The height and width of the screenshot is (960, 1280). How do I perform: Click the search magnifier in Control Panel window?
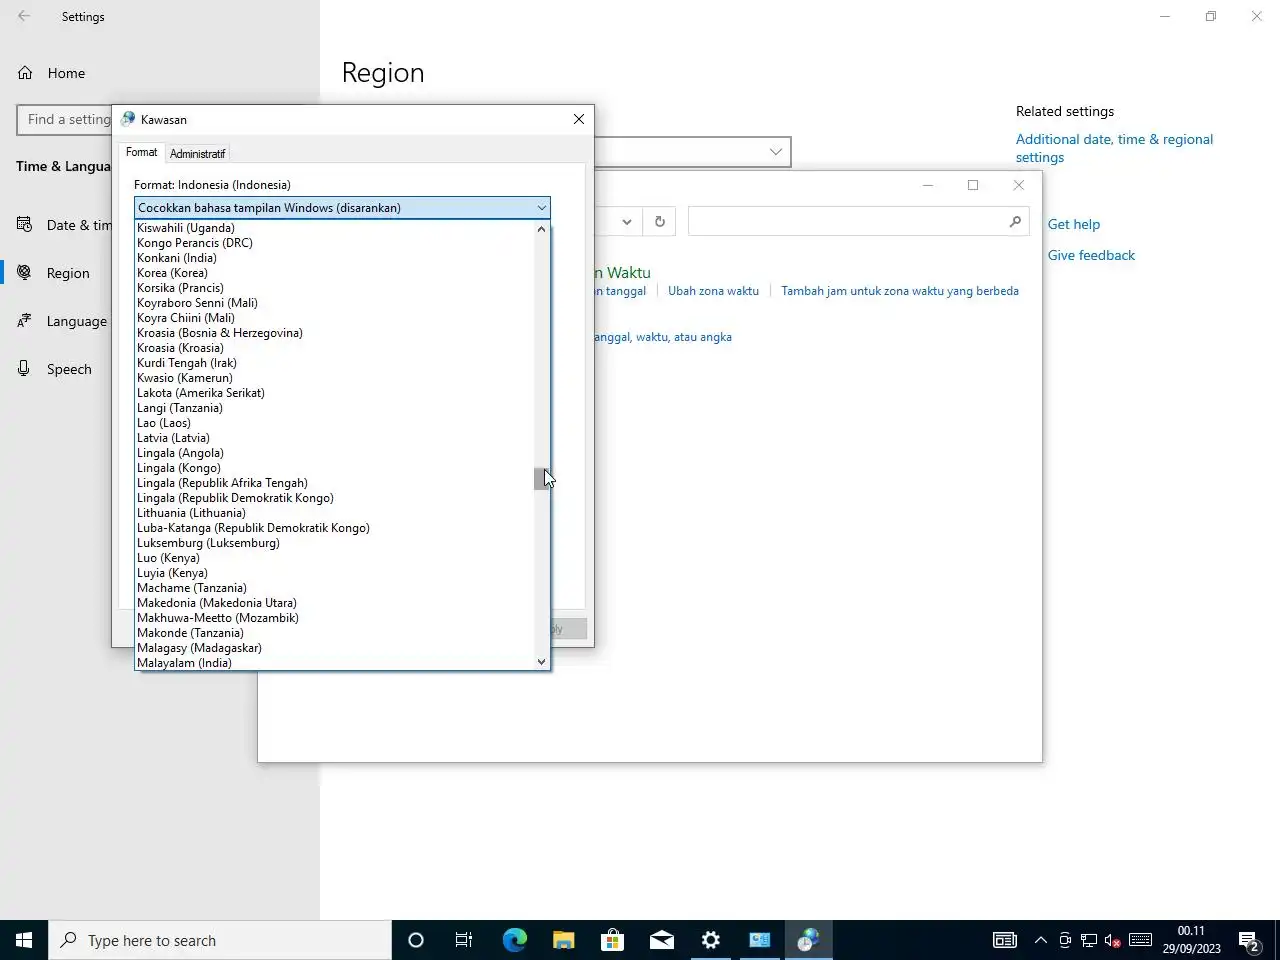coord(1015,221)
